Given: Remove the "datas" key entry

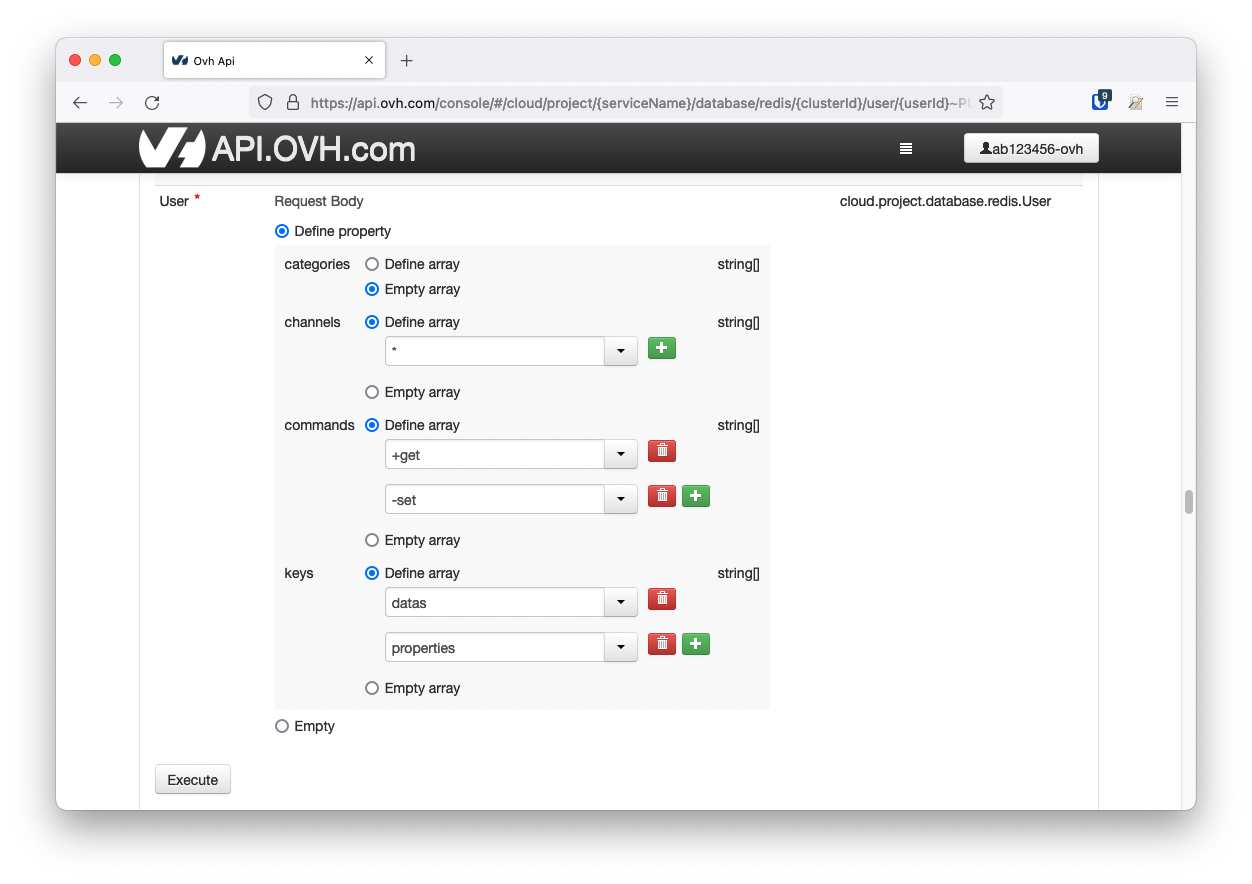Looking at the screenshot, I should (x=661, y=598).
